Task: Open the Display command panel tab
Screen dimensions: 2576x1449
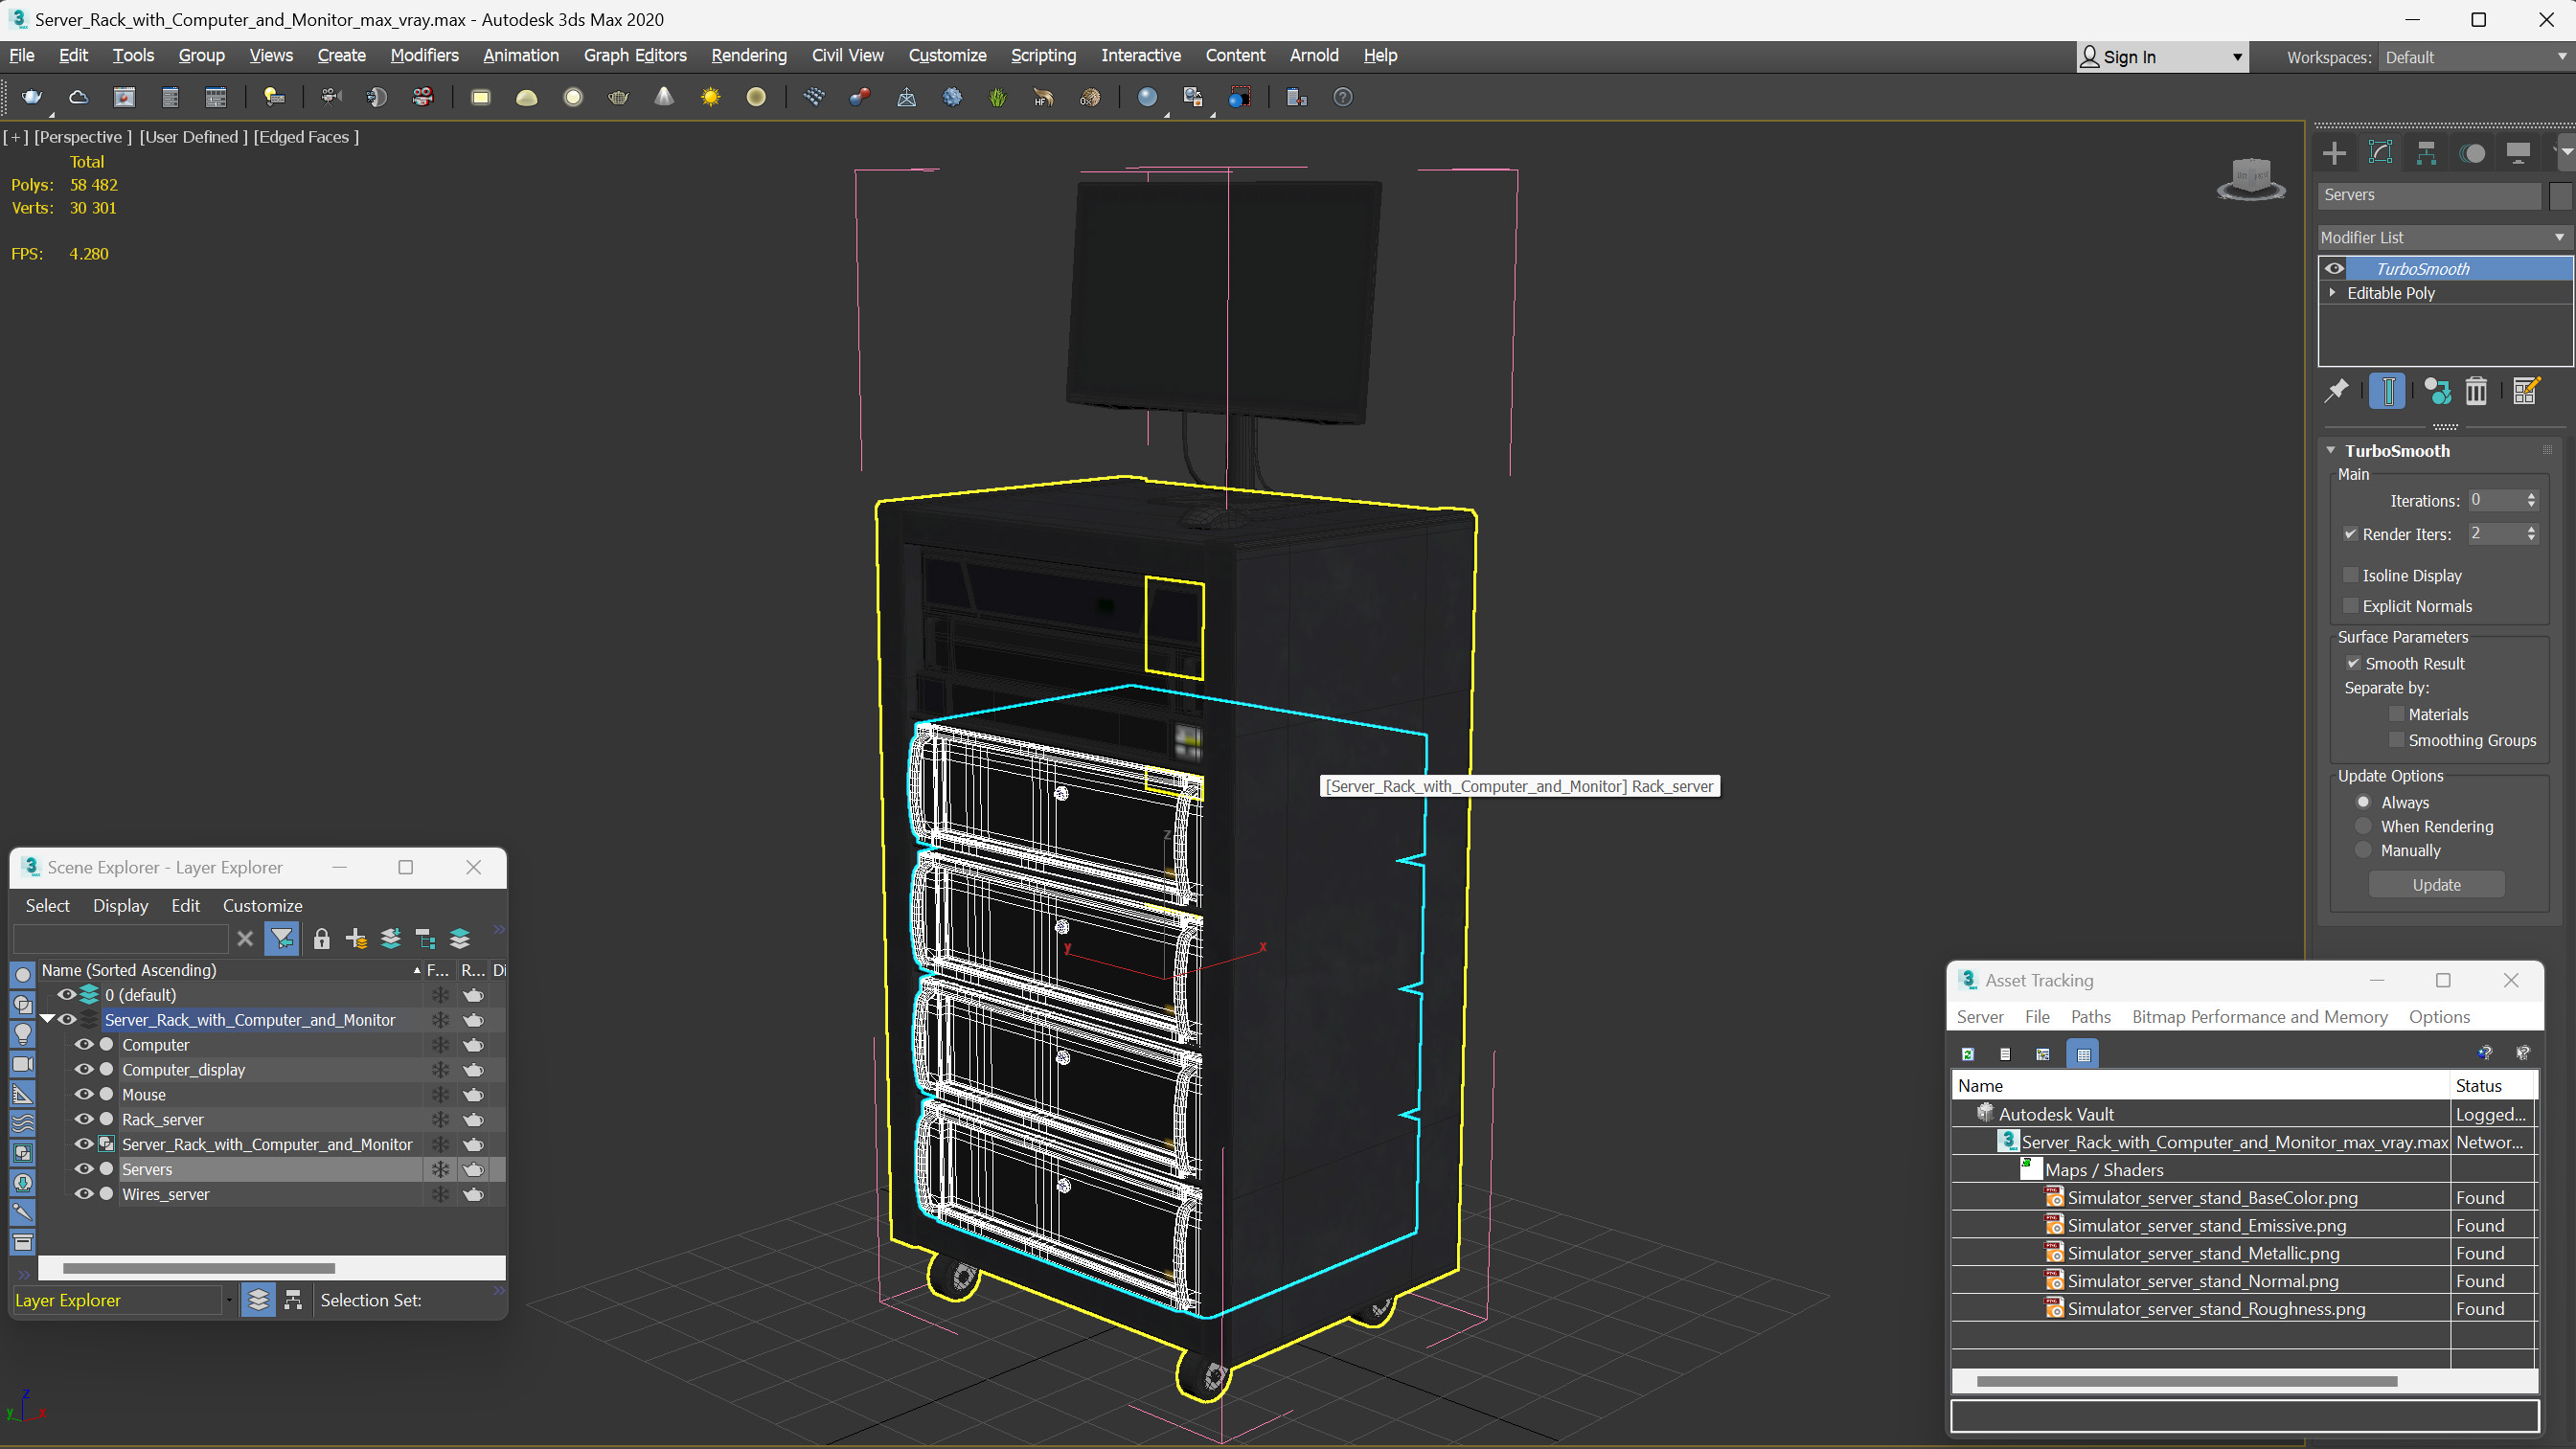Action: [2518, 153]
